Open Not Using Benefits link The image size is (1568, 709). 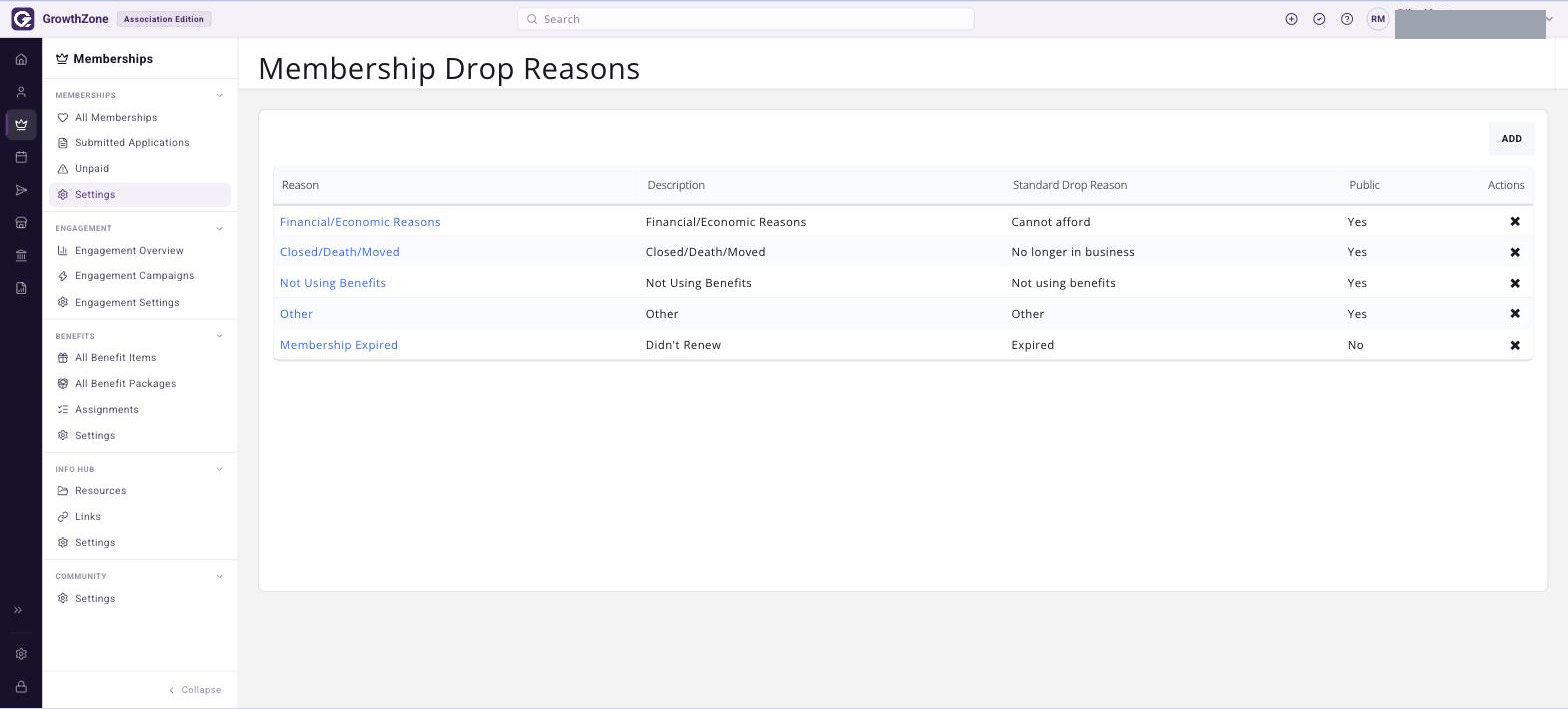(x=333, y=283)
